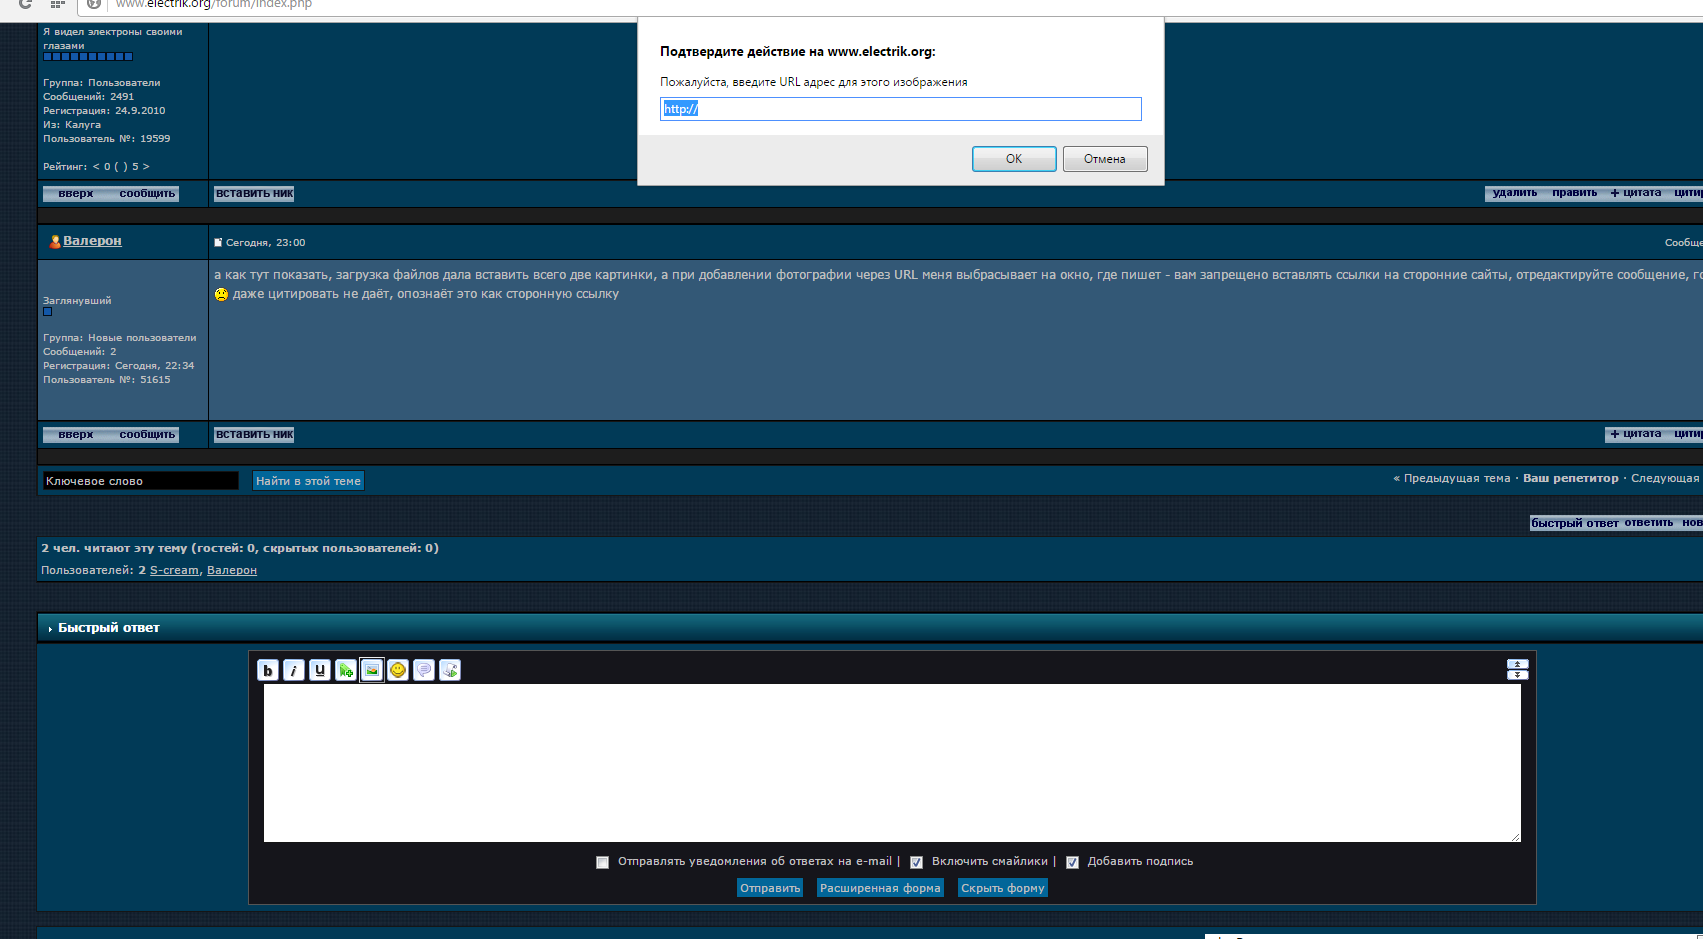Click вставить ник under the first post
The image size is (1703, 939).
254,194
